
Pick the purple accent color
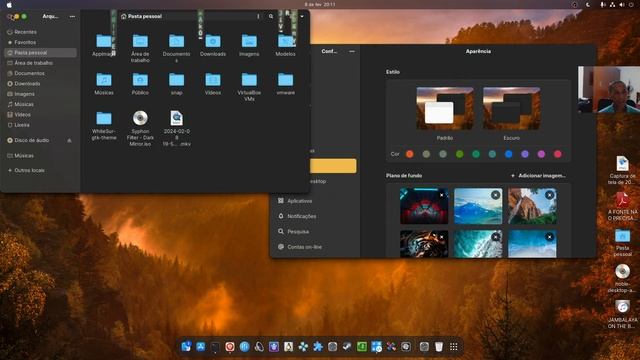click(525, 154)
